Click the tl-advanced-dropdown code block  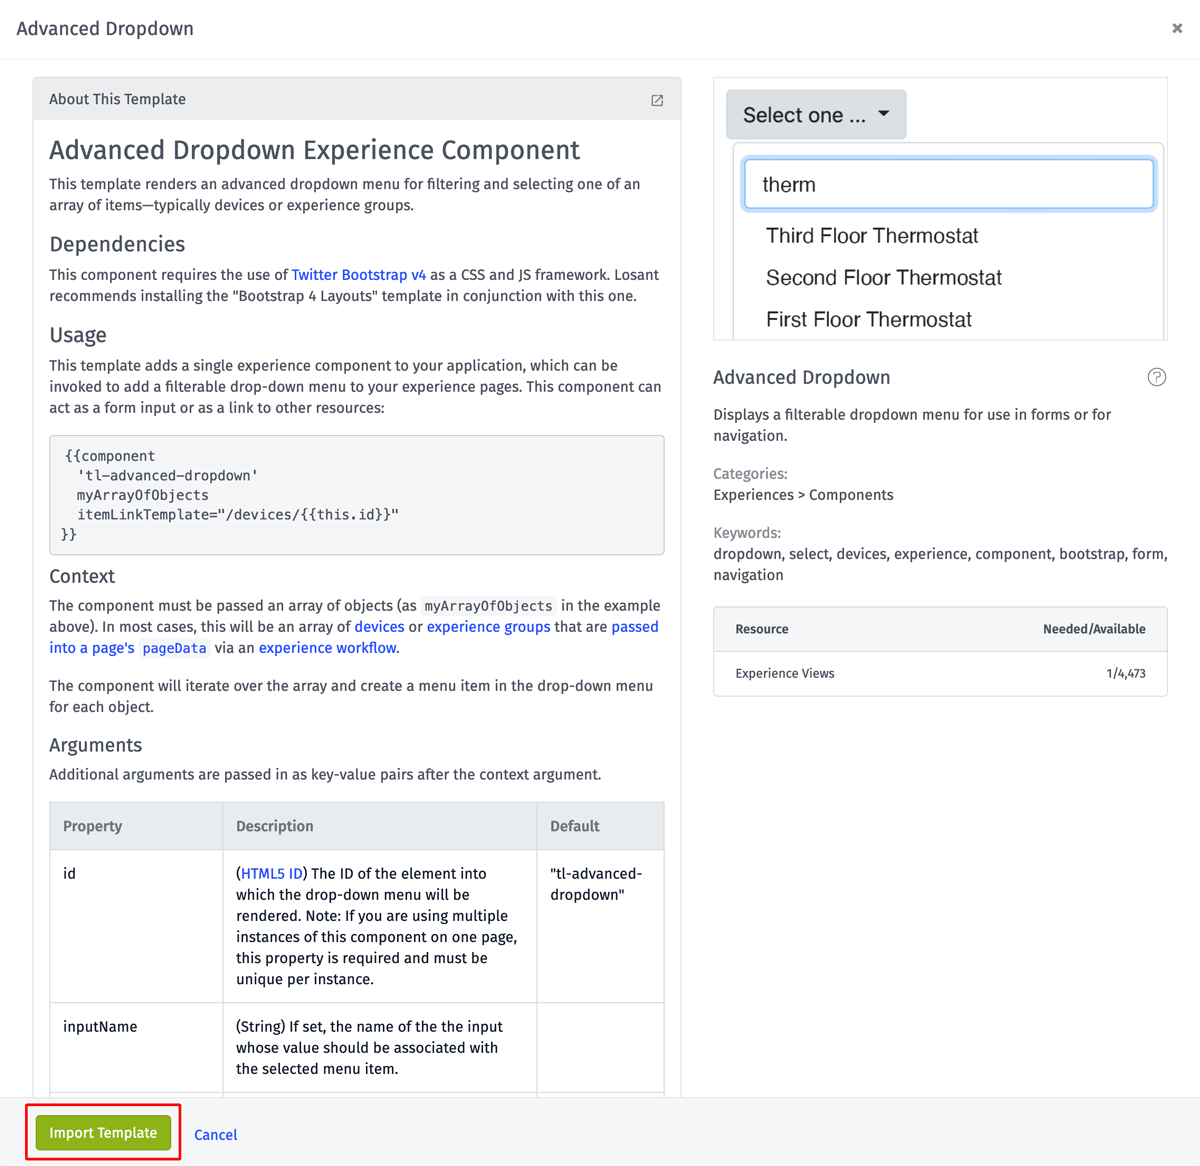coord(357,495)
